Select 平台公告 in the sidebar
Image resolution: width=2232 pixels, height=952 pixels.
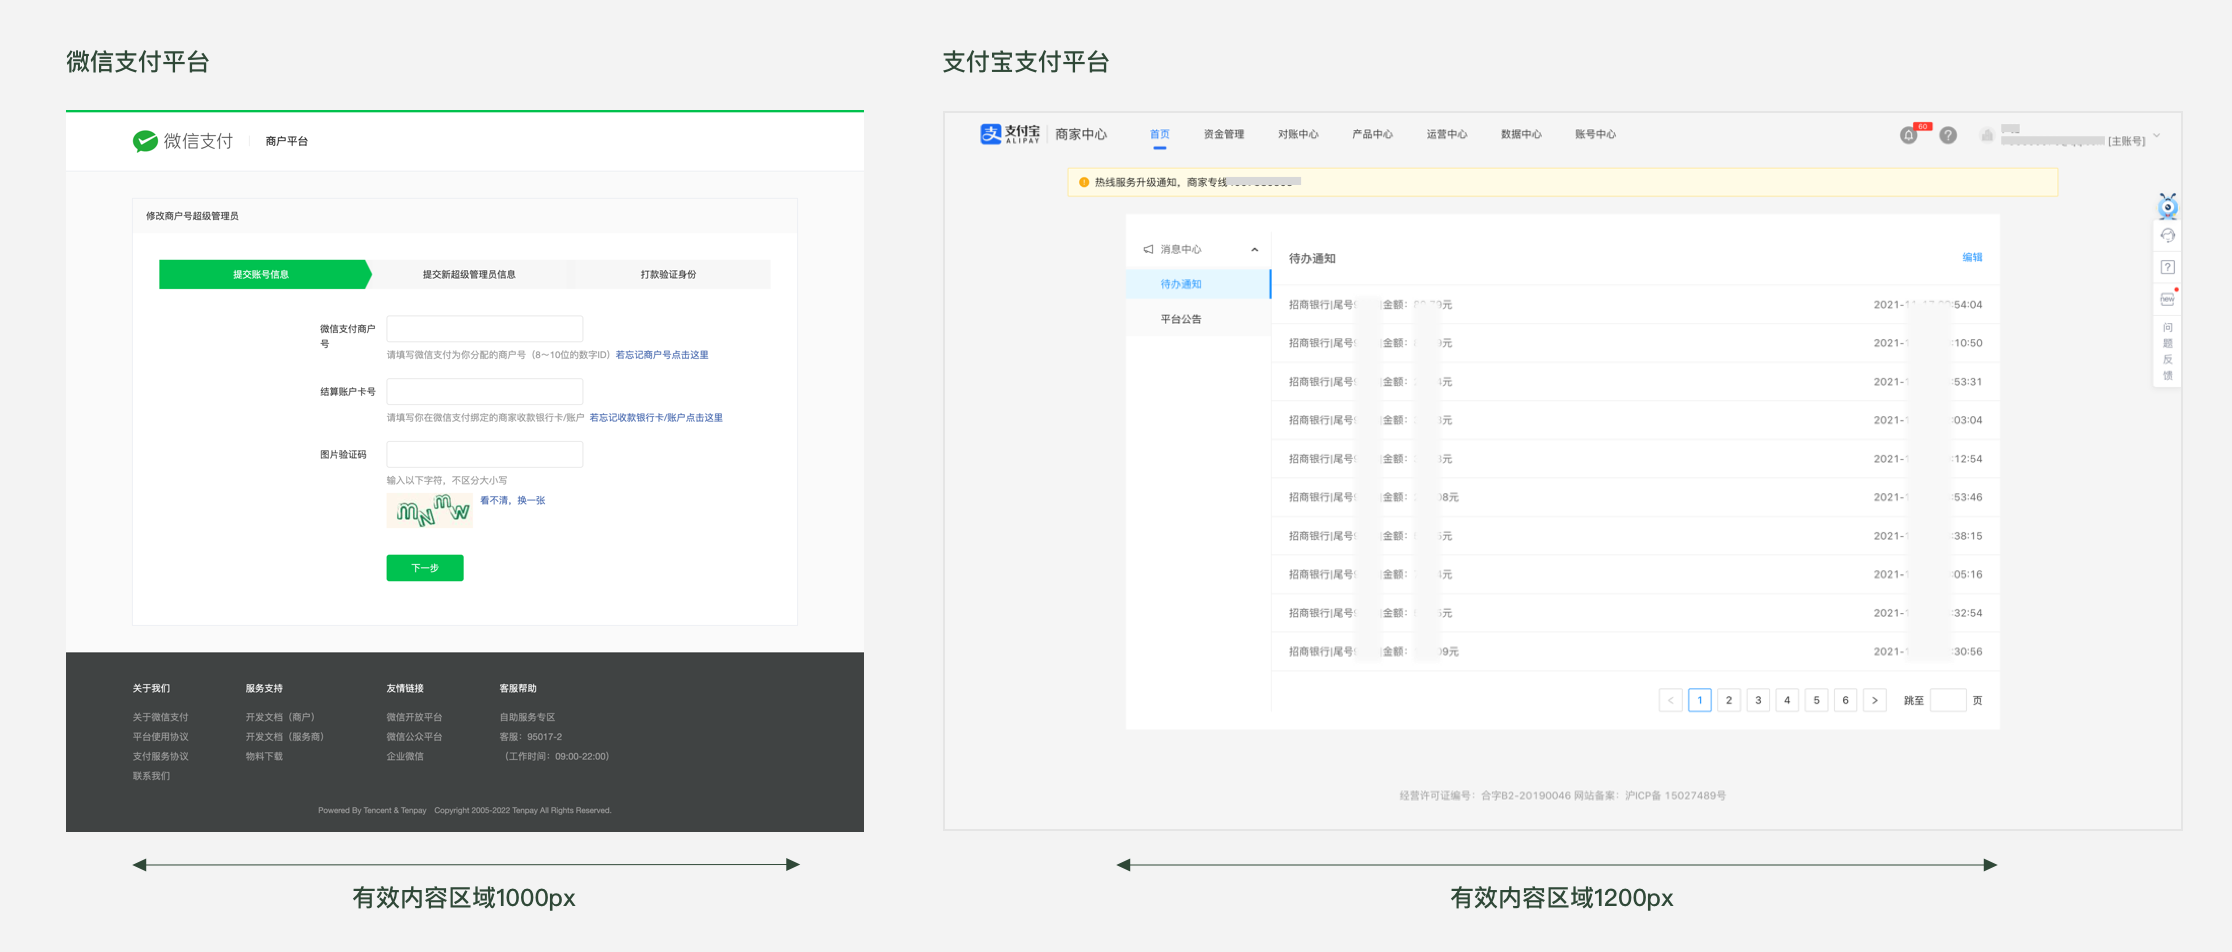(x=1181, y=319)
